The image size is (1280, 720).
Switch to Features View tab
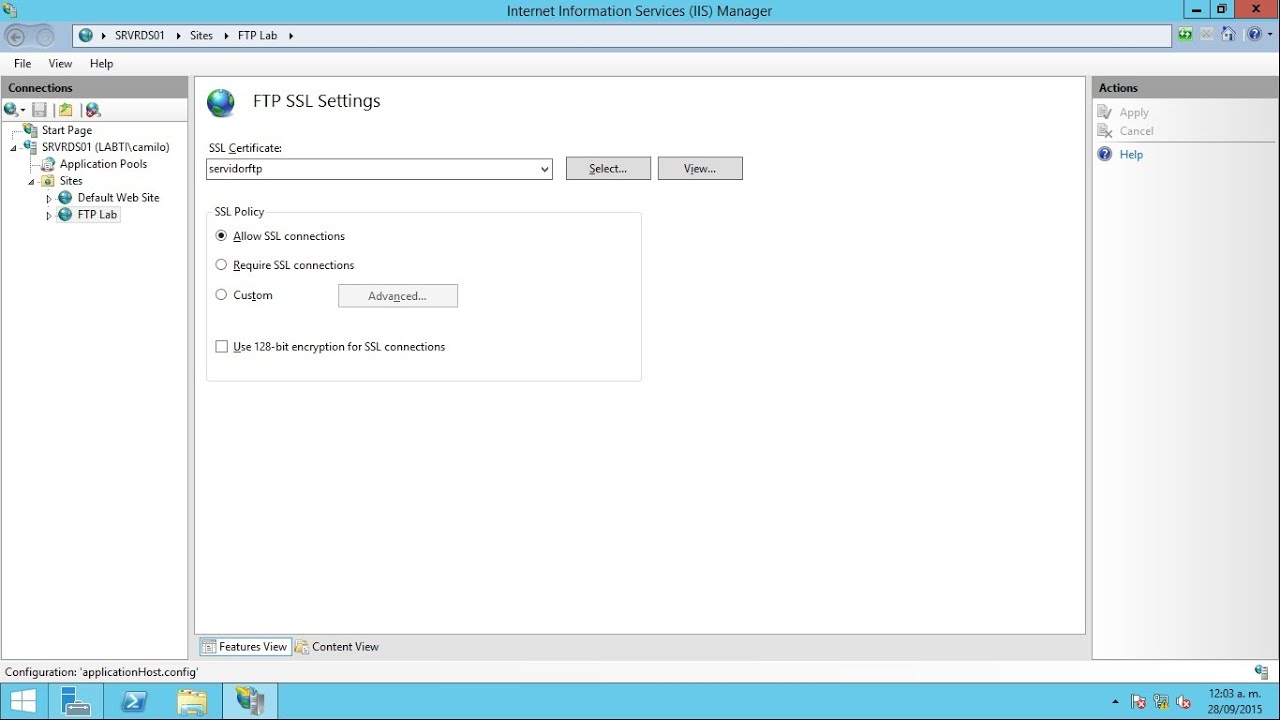(x=245, y=647)
